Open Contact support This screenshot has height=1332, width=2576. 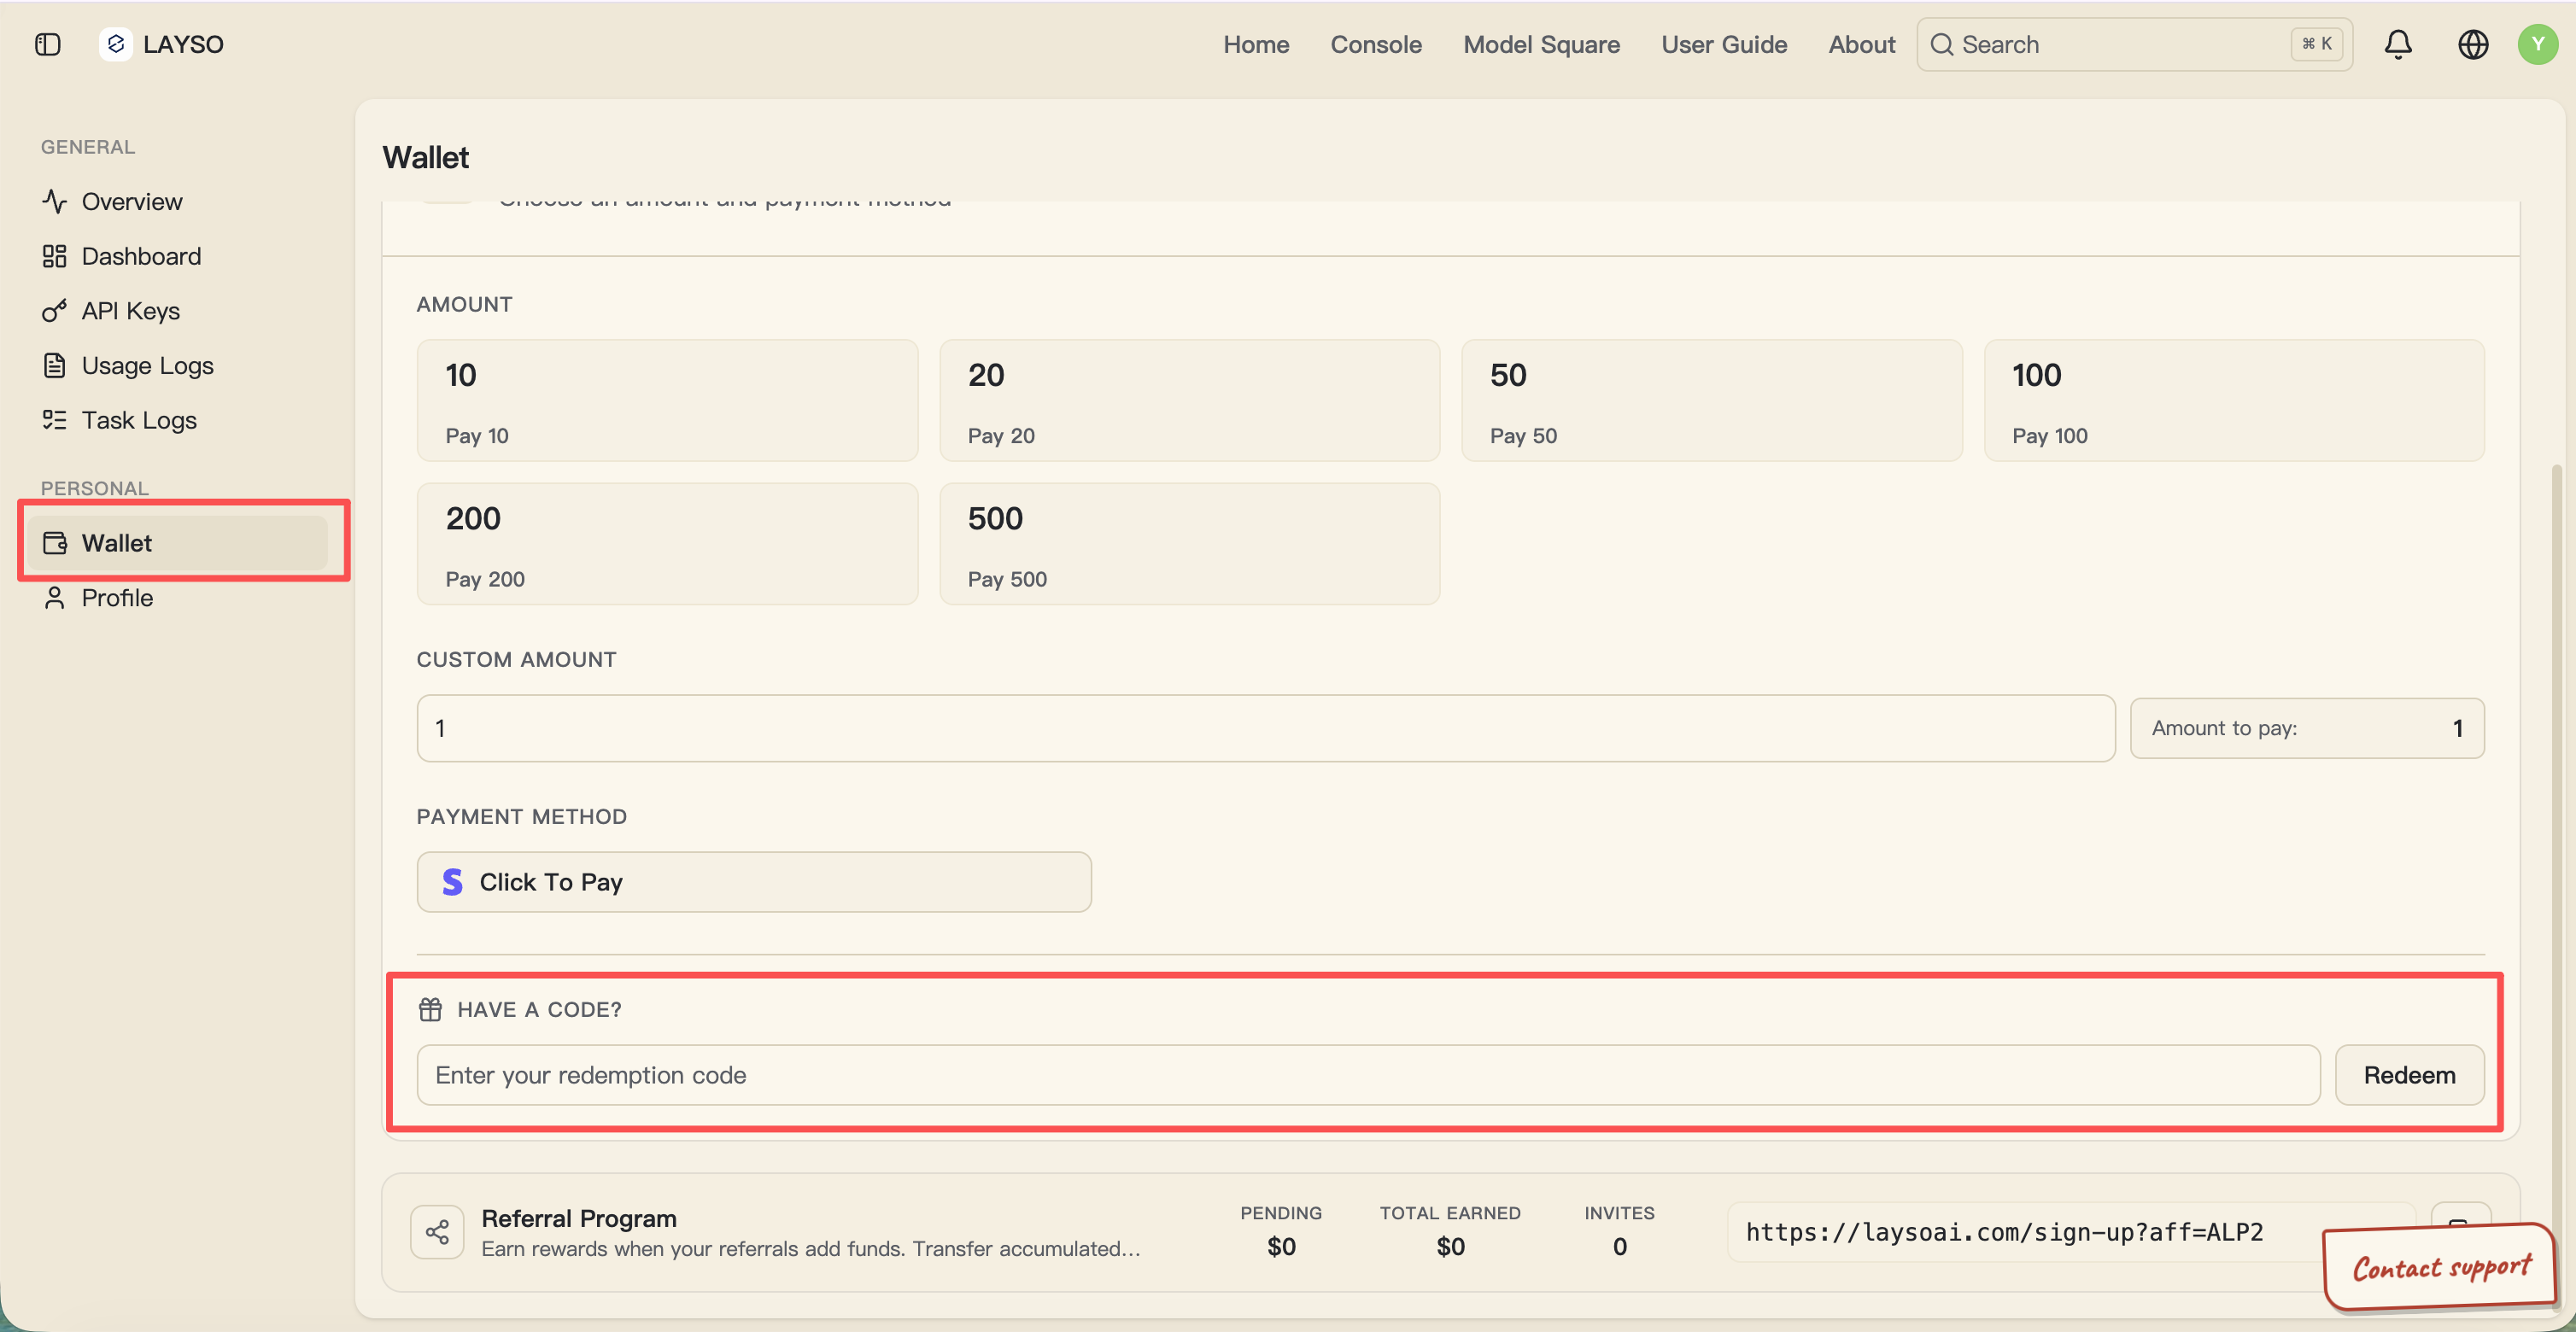point(2440,1267)
